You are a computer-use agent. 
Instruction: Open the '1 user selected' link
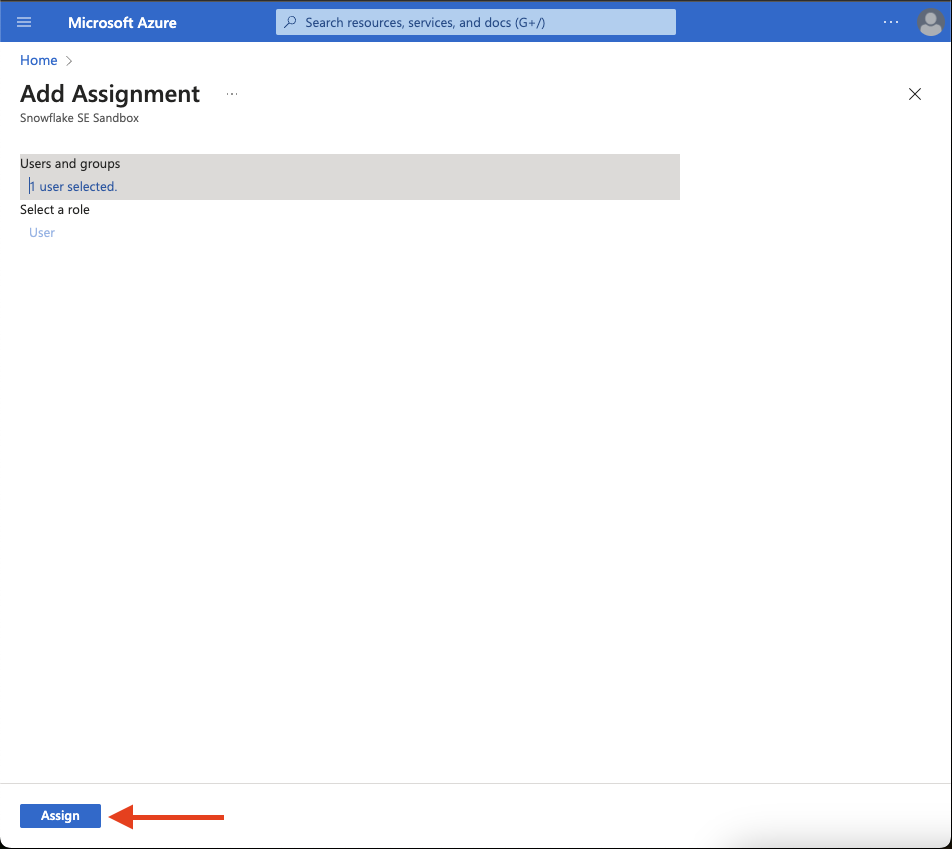(74, 187)
